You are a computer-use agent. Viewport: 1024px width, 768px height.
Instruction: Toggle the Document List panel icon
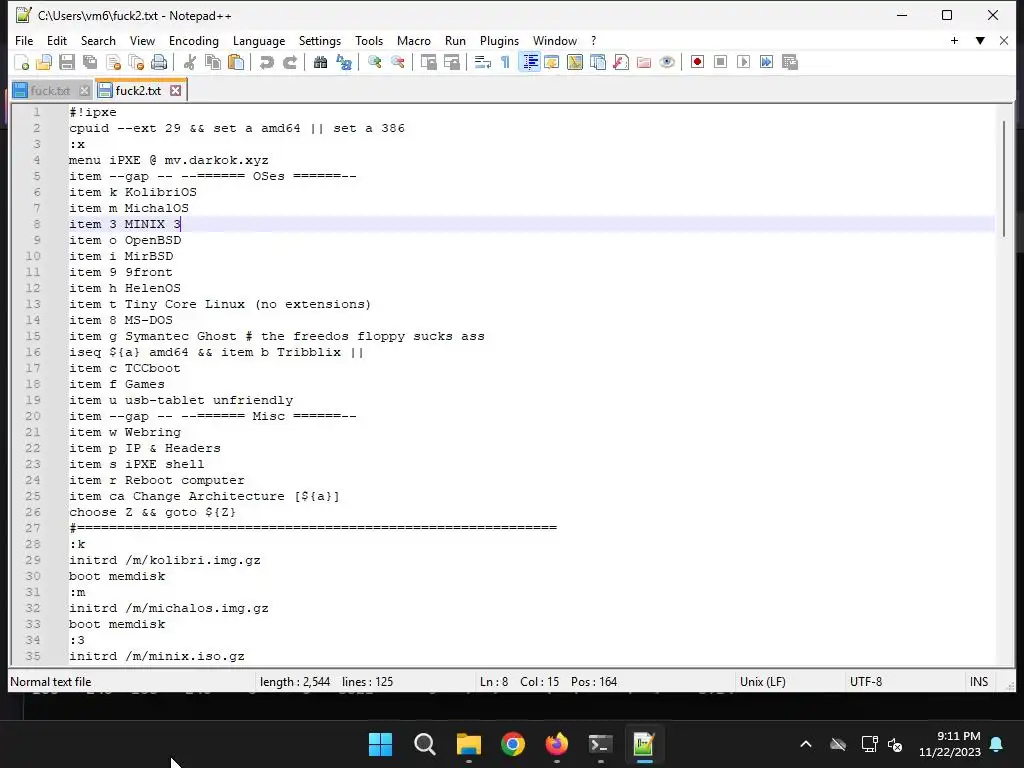click(598, 62)
